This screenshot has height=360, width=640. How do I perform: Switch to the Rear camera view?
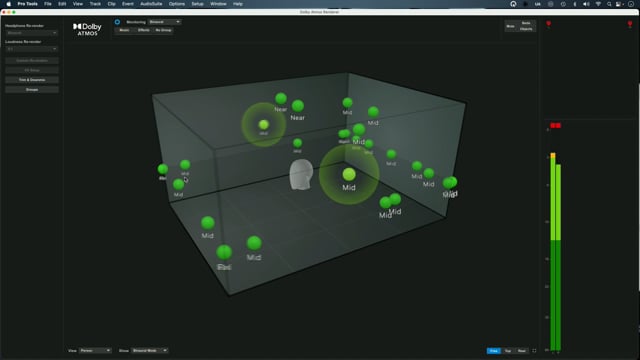522,351
